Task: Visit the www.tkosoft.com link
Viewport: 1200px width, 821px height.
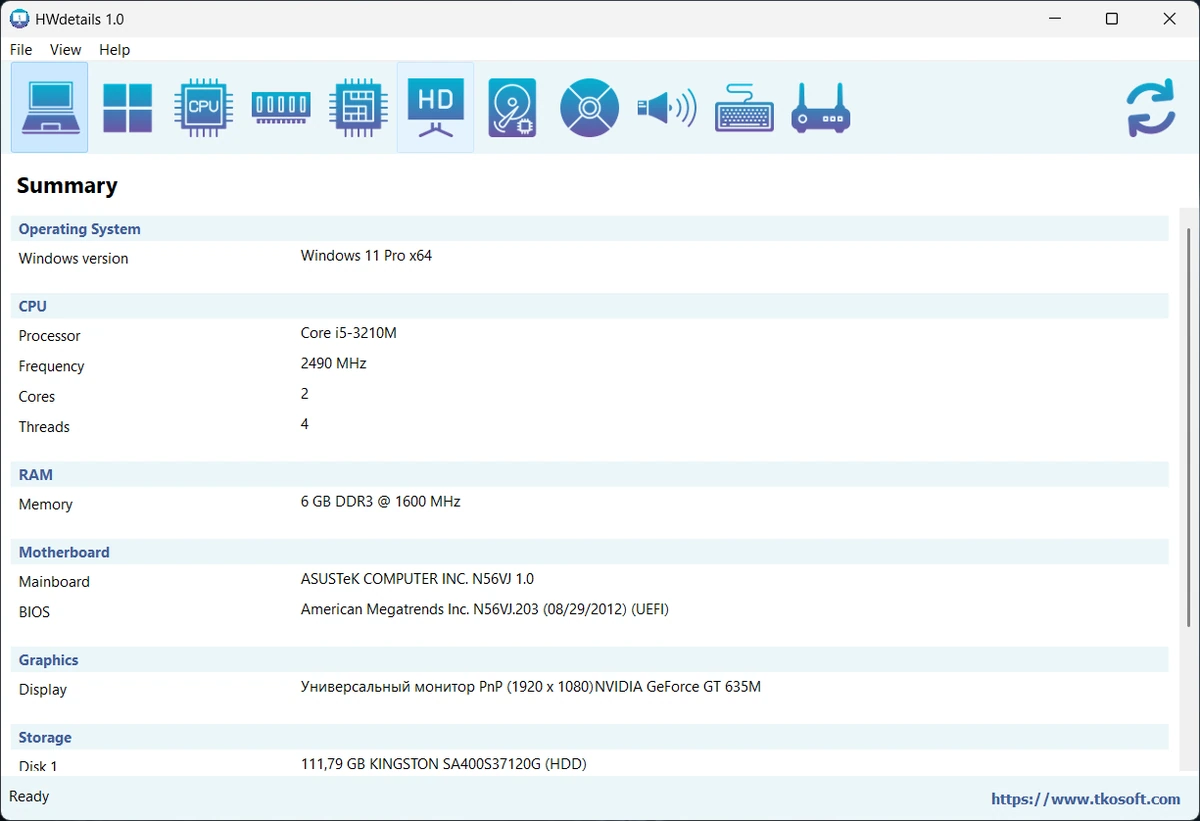Action: tap(1086, 799)
